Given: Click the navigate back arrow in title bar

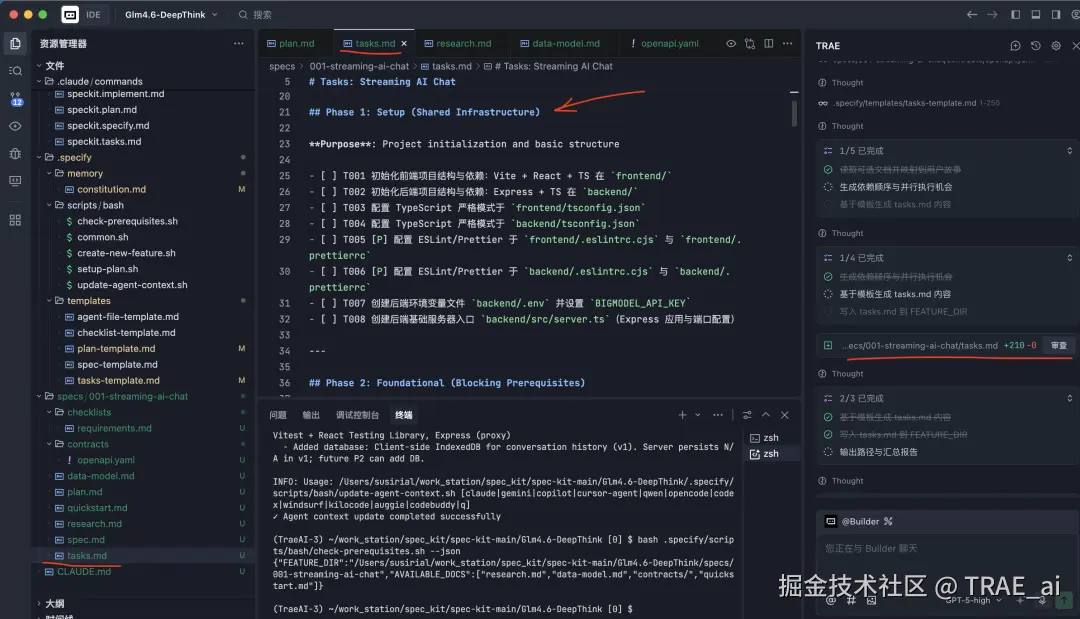Looking at the screenshot, I should (972, 14).
